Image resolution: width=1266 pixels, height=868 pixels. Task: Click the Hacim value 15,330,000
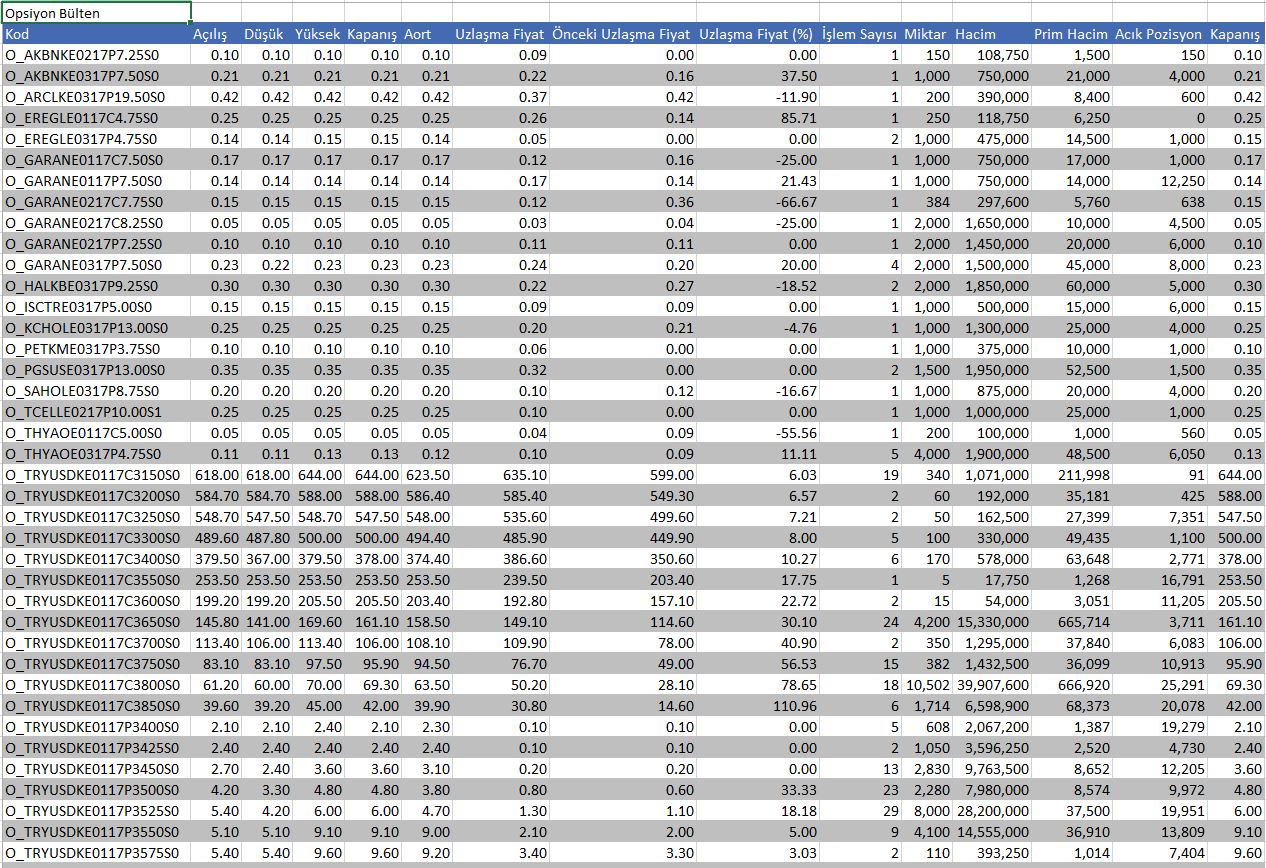click(x=992, y=622)
